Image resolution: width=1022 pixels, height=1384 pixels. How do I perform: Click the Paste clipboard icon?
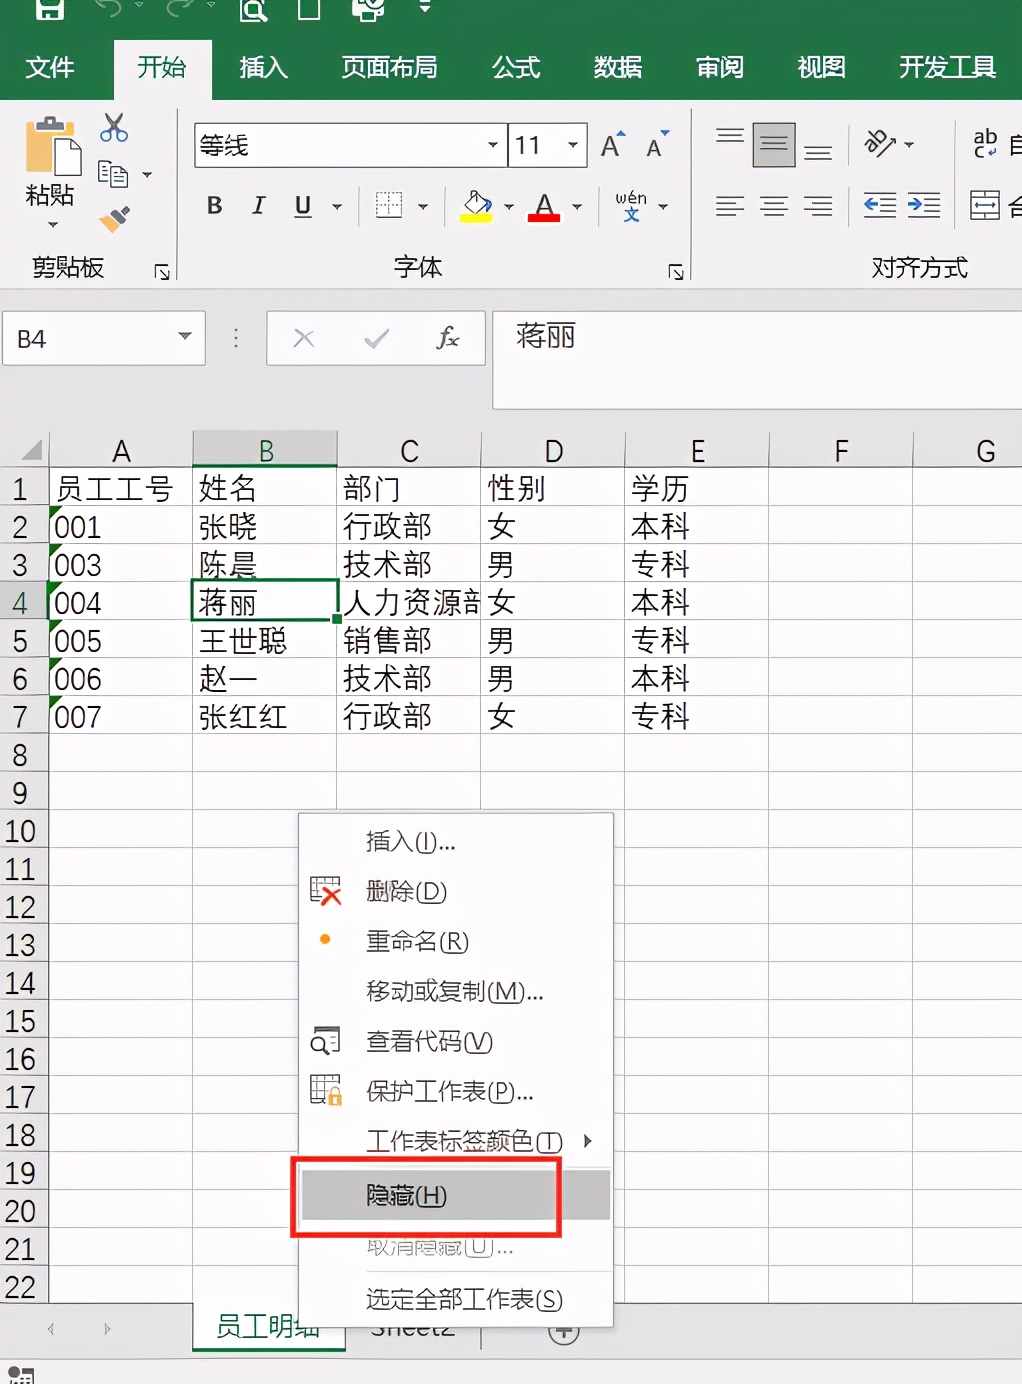(x=52, y=148)
